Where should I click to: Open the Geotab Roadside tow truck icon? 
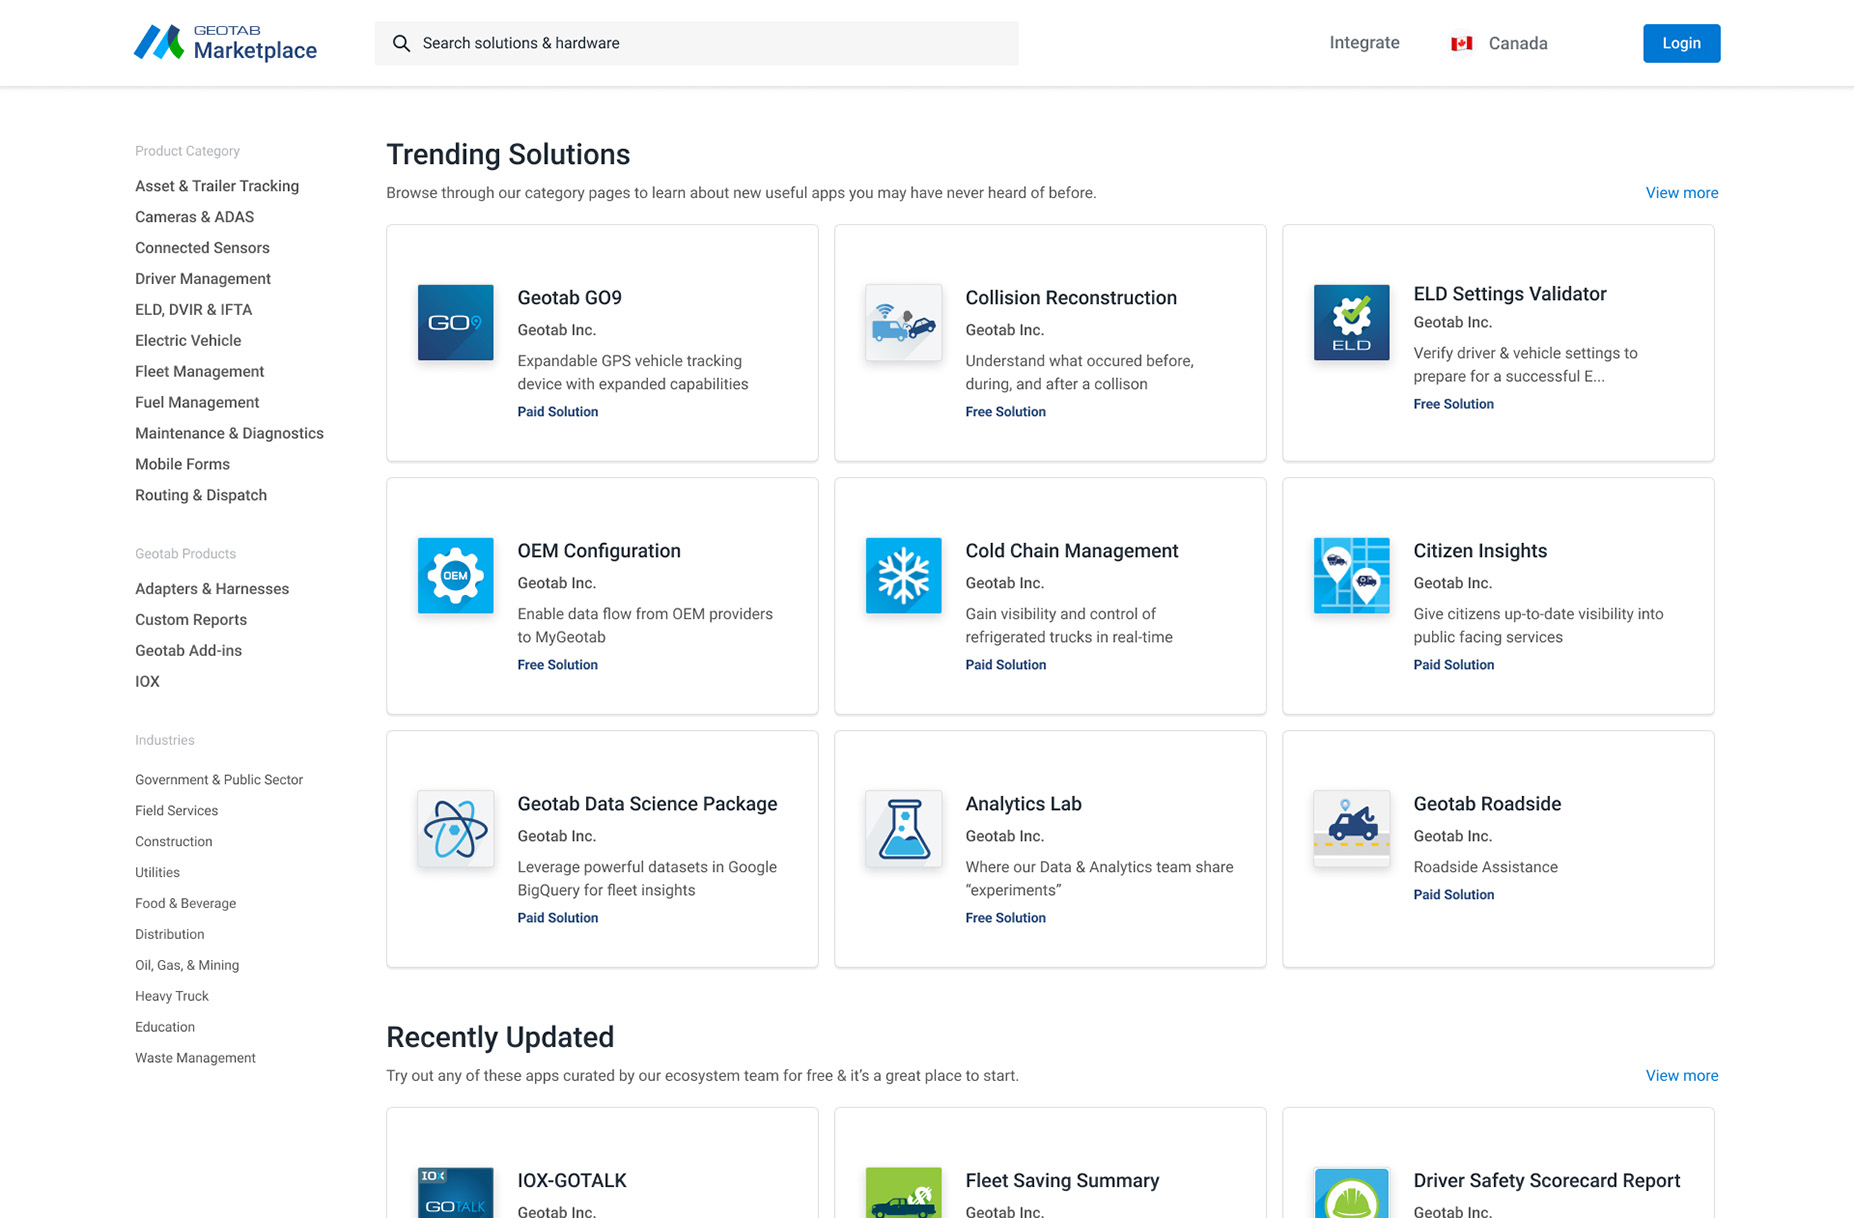1351,828
